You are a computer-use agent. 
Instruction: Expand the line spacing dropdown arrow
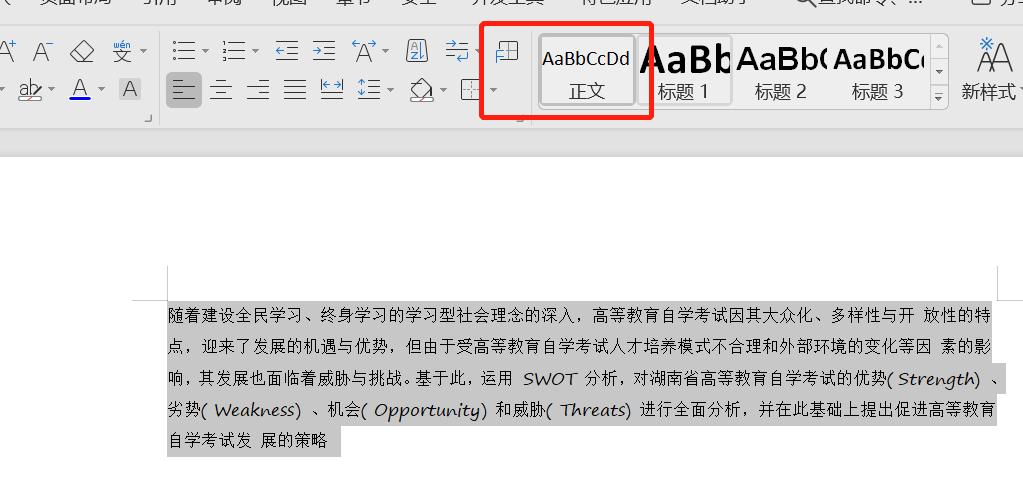[x=390, y=89]
